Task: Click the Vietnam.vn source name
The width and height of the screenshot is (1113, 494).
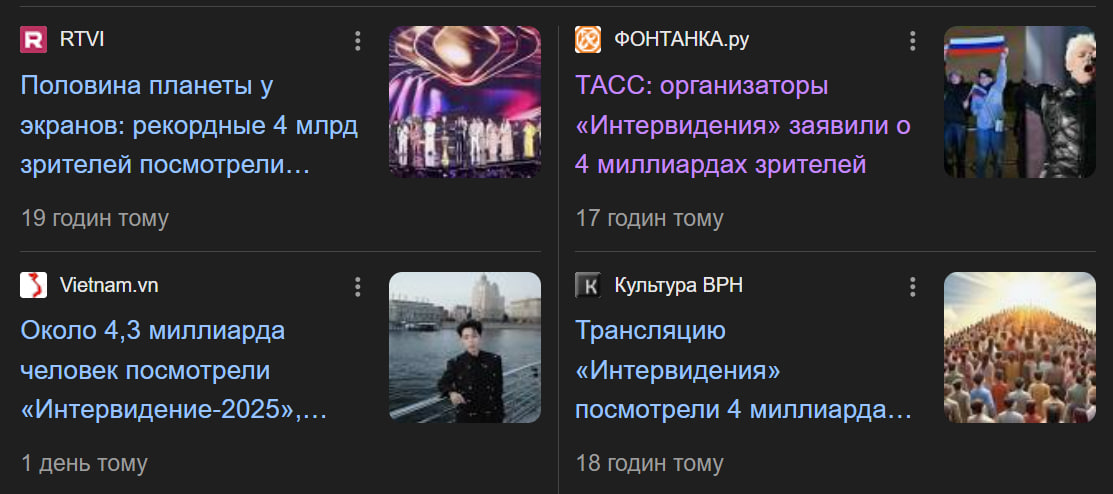Action: (109, 285)
